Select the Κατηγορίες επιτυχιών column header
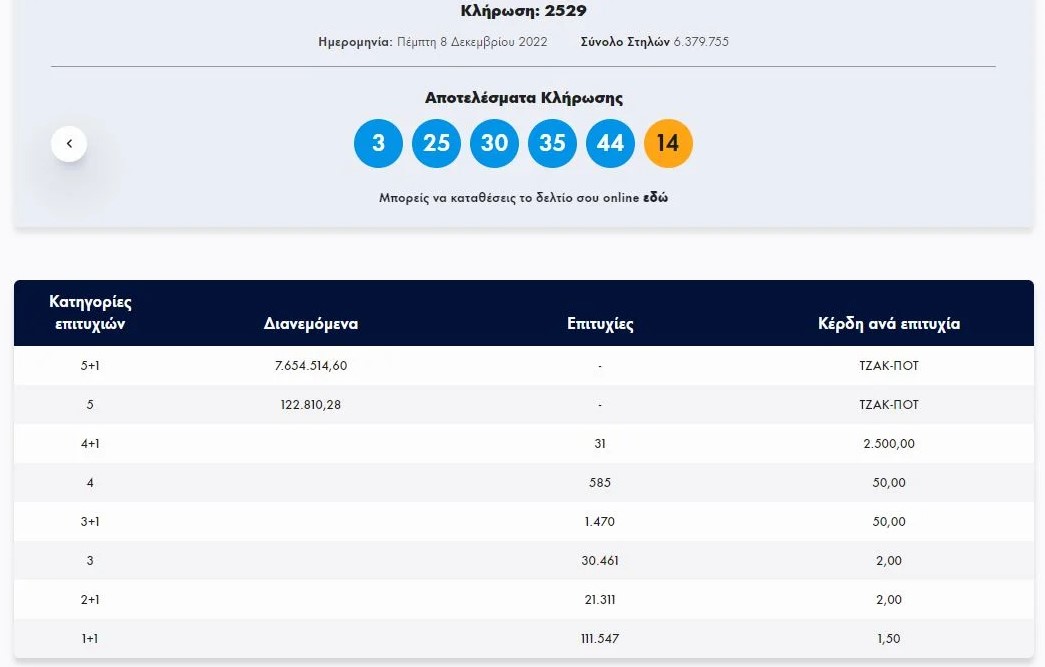Viewport: 1045px width, 667px height. point(90,312)
